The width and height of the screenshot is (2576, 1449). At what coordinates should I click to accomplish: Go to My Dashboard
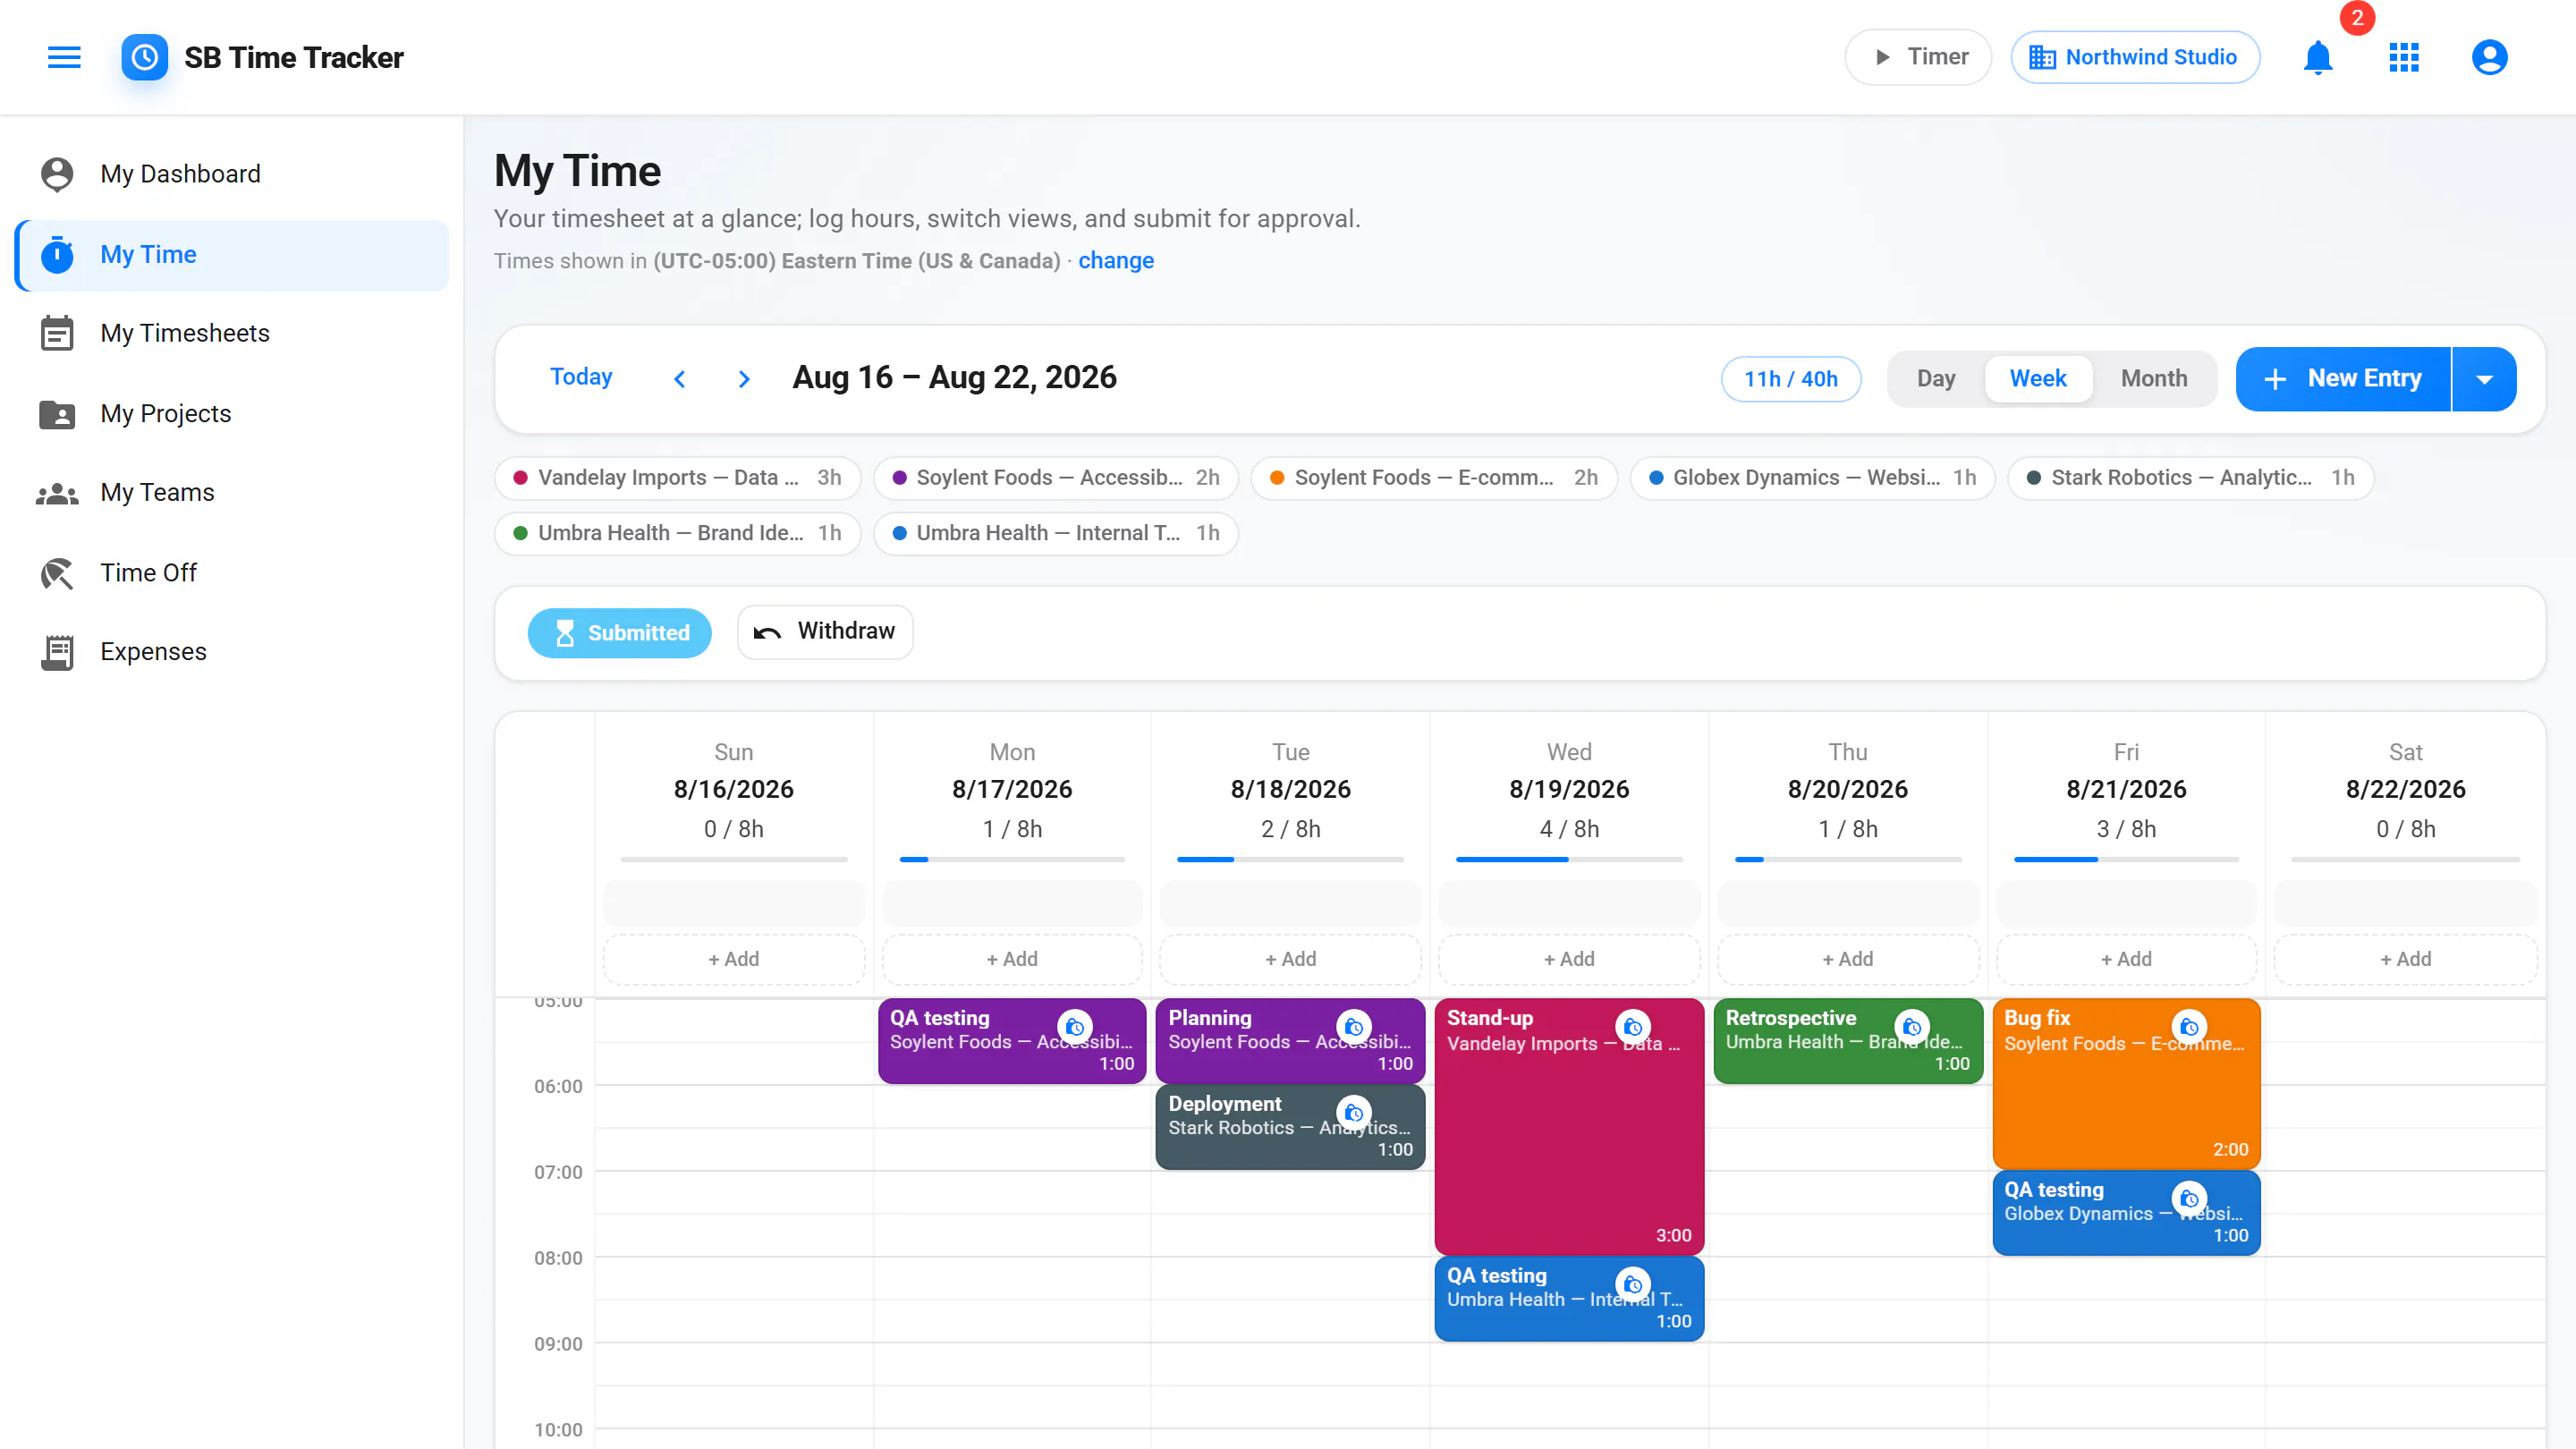click(232, 174)
